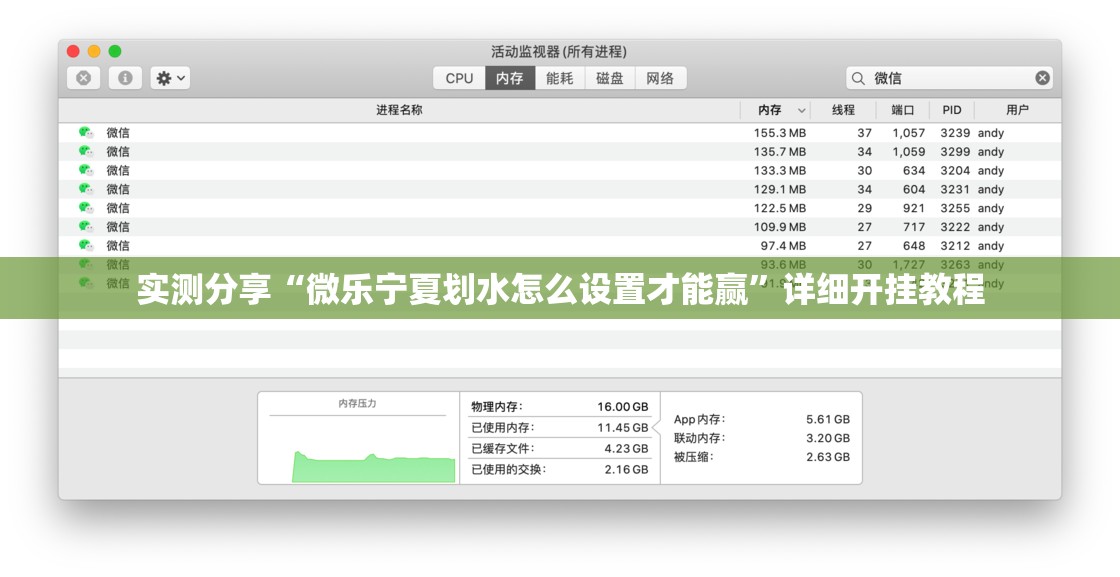Image resolution: width=1120 pixels, height=577 pixels.
Task: Click the PID value 3222
Action: (x=955, y=227)
